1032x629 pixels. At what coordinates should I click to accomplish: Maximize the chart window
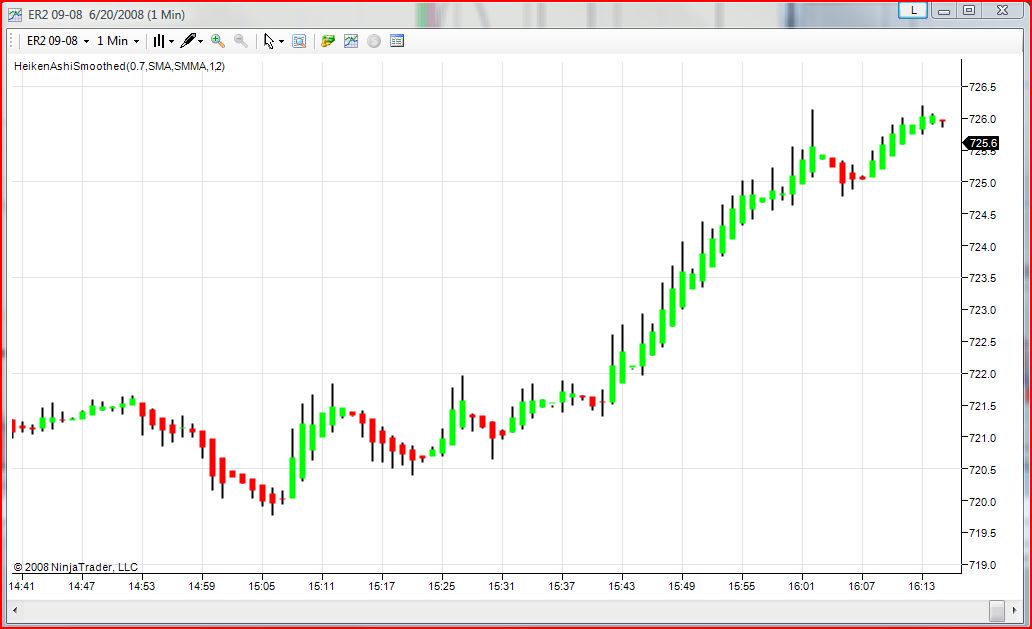(x=969, y=10)
